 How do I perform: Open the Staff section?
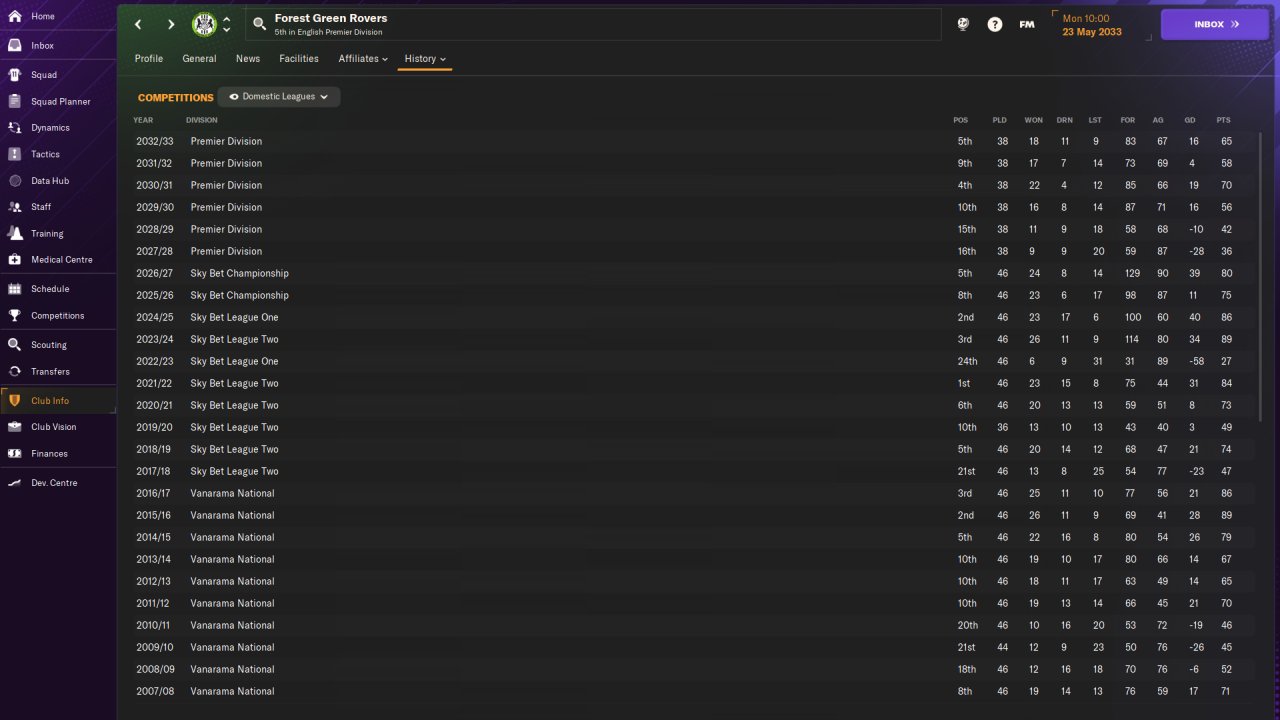[58, 207]
